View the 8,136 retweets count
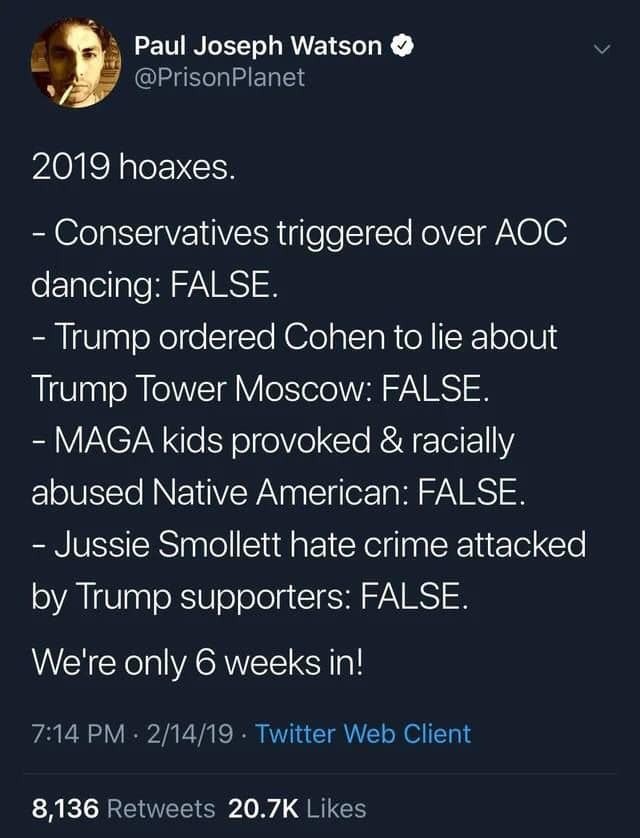 [66, 808]
